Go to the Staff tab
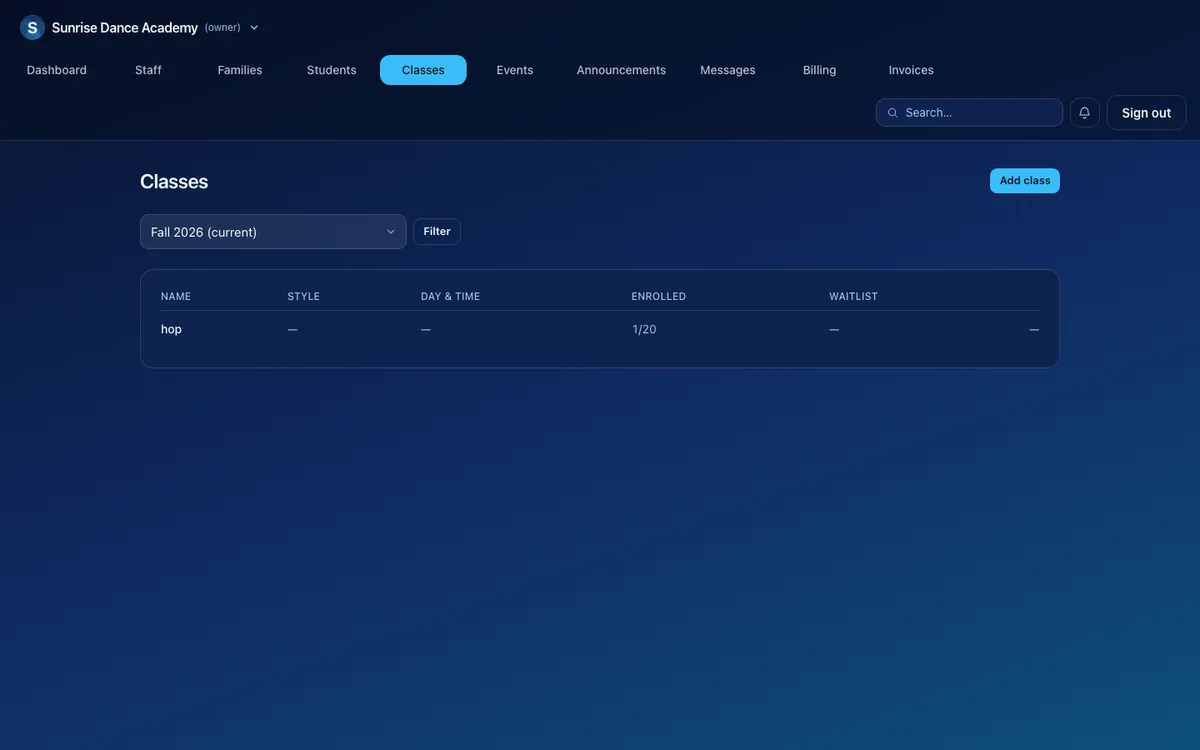This screenshot has width=1200, height=750. point(148,70)
